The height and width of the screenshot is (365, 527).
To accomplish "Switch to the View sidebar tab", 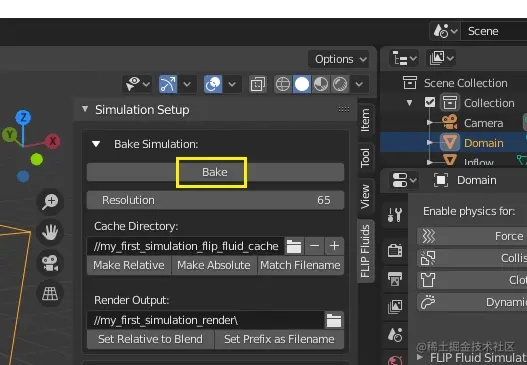I will 365,197.
